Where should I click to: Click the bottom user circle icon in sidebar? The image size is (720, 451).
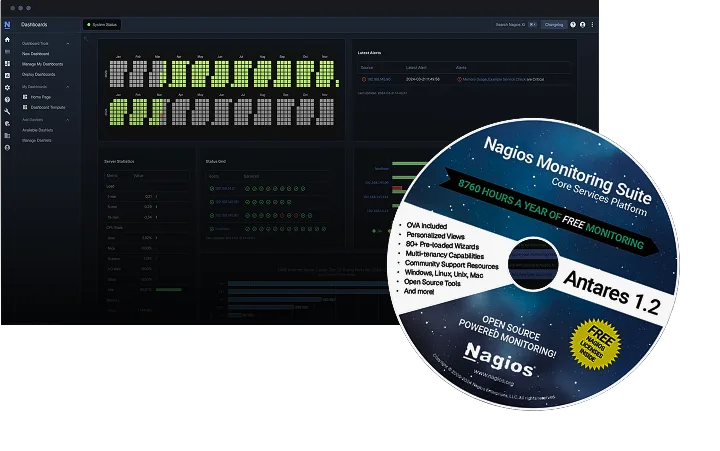click(x=7, y=148)
